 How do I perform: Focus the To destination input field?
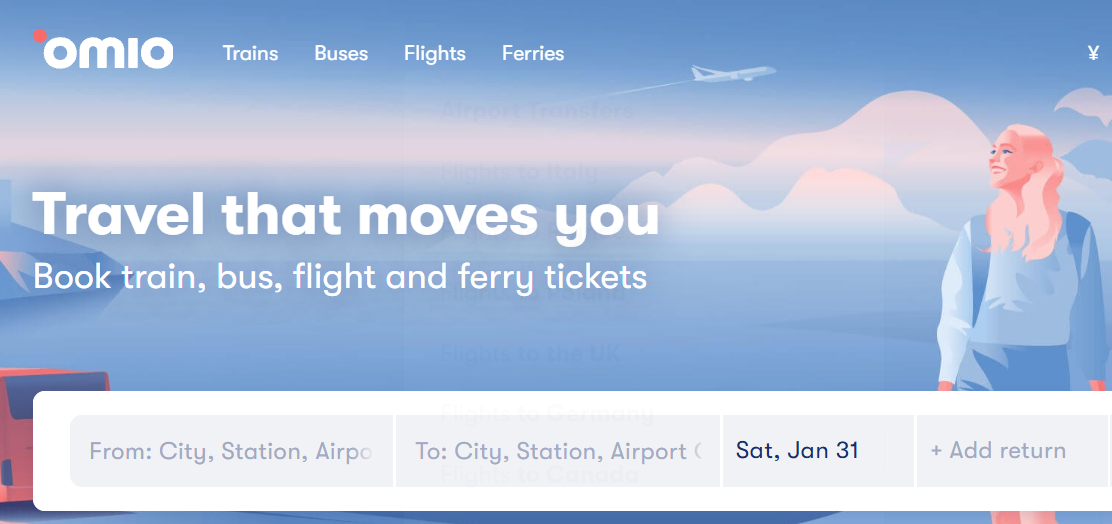coord(557,451)
